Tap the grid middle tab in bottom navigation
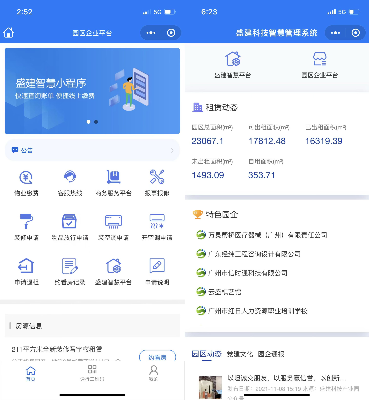The image size is (369, 400). [92, 373]
